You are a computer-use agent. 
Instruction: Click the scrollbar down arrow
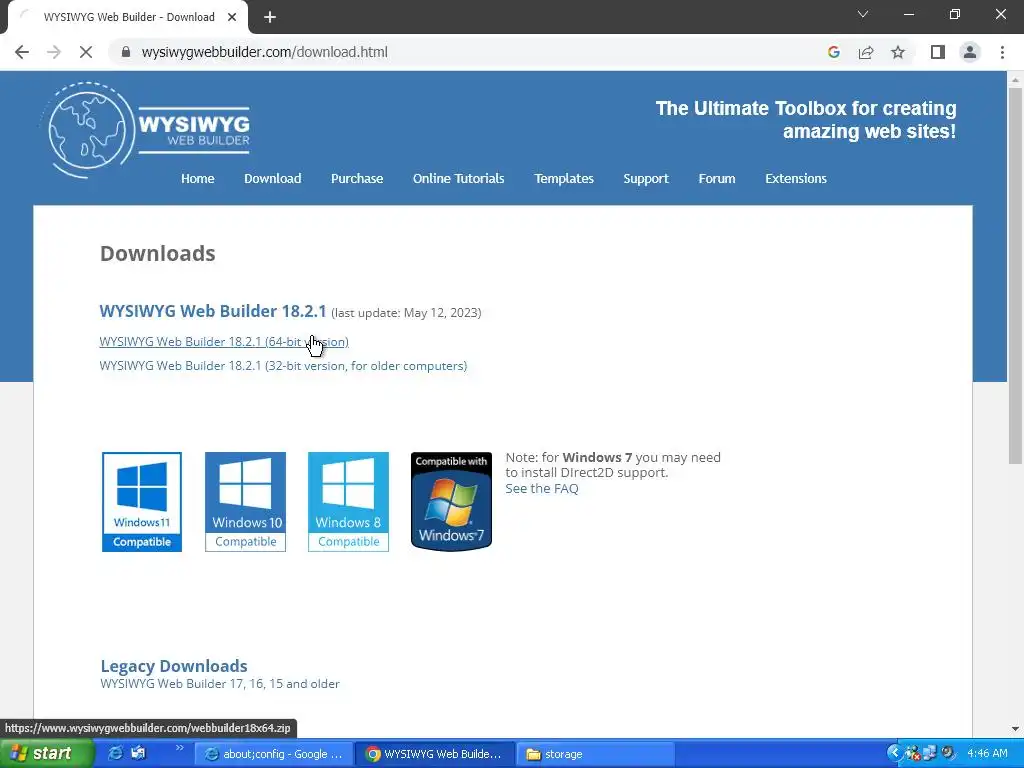tap(1015, 729)
